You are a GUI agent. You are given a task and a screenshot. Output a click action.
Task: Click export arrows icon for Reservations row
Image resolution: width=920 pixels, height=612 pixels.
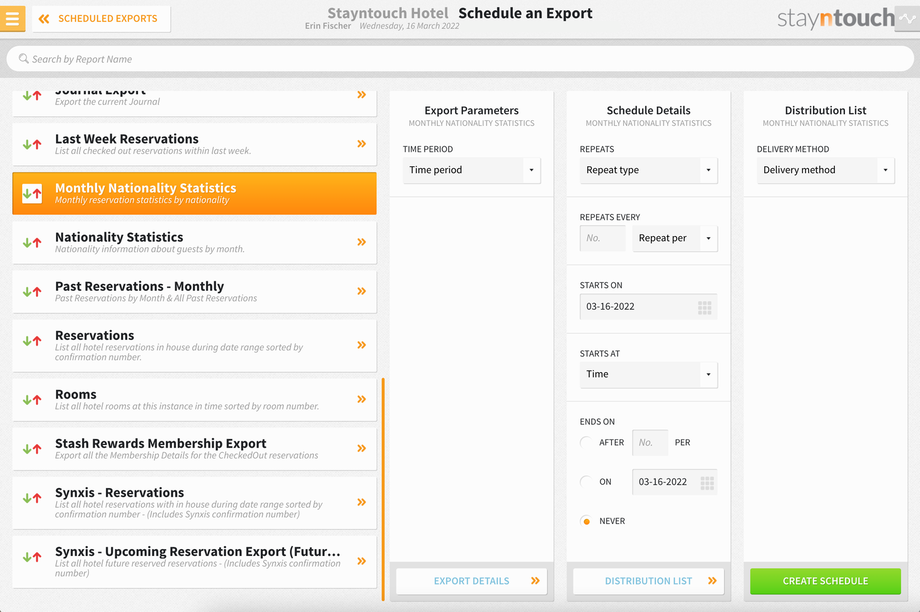click(32, 341)
